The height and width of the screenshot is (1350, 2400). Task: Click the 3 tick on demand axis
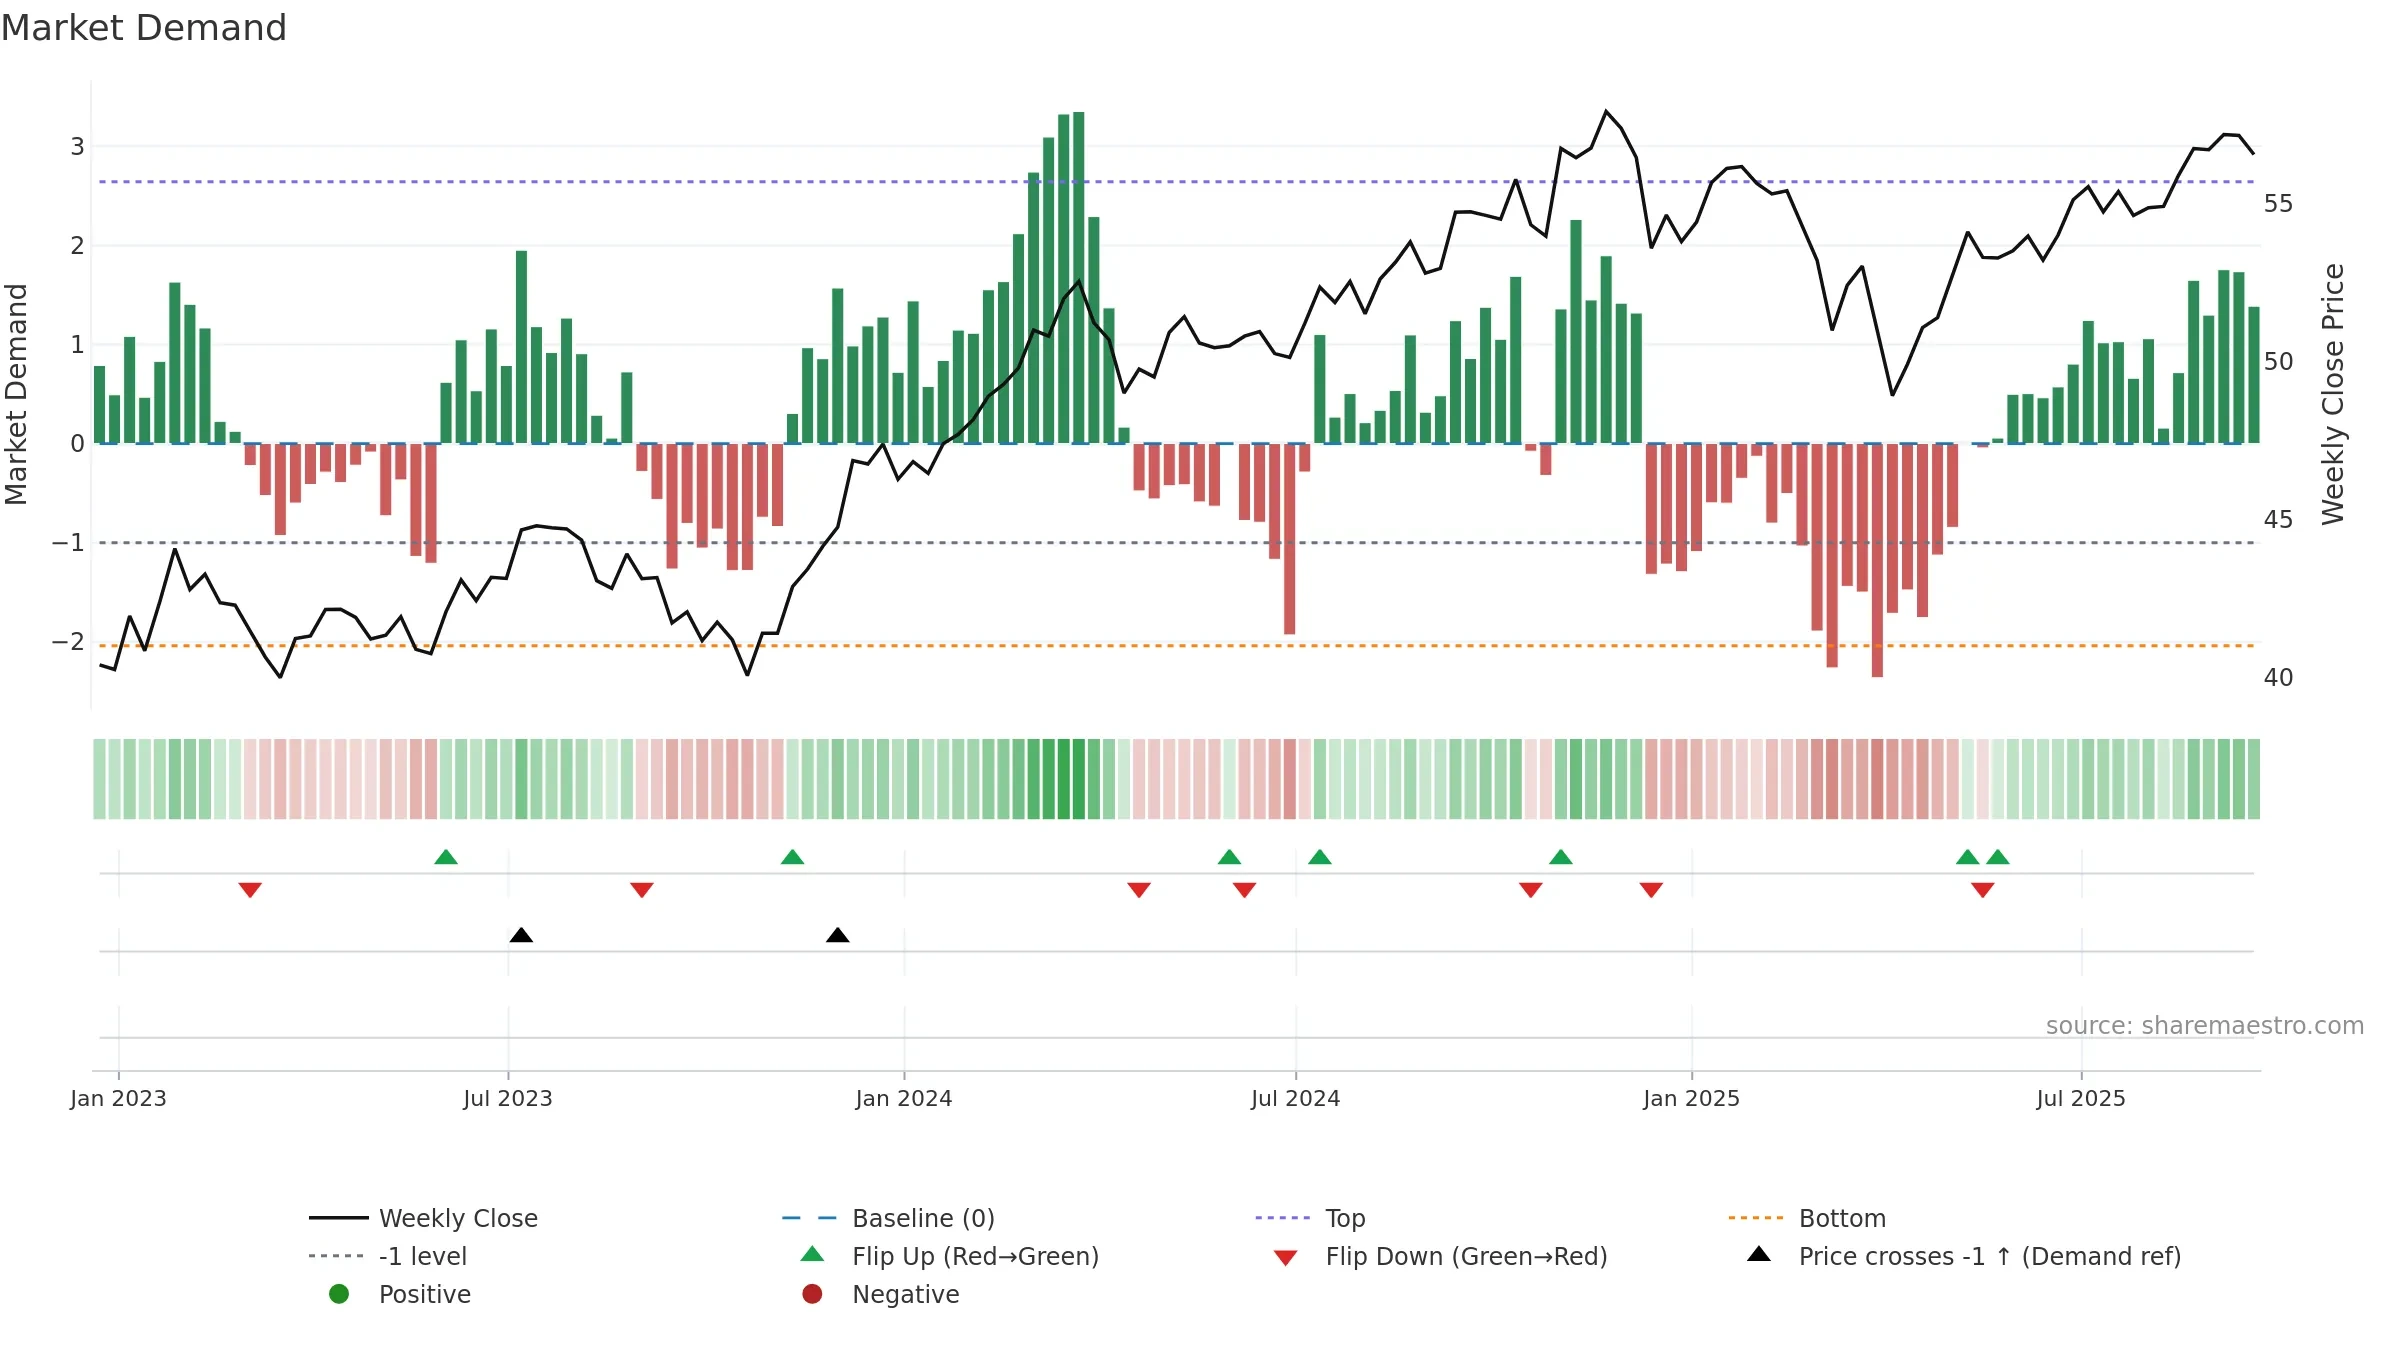point(77,147)
